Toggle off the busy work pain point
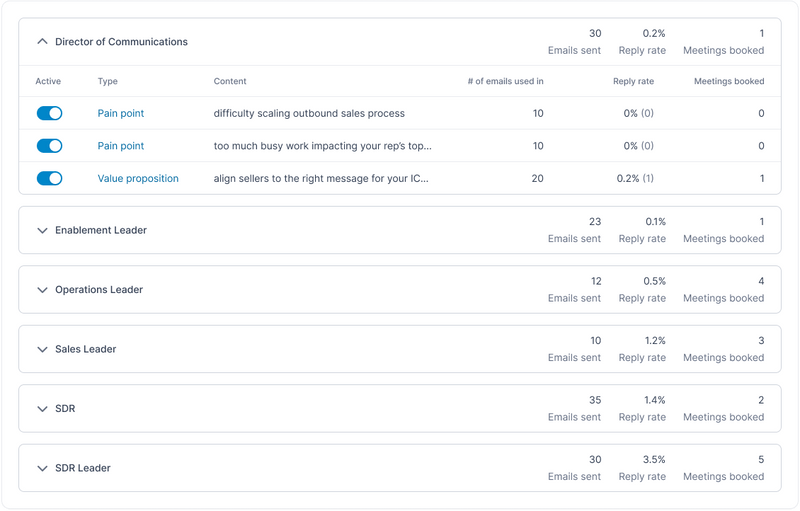The image size is (800, 511). (x=49, y=146)
